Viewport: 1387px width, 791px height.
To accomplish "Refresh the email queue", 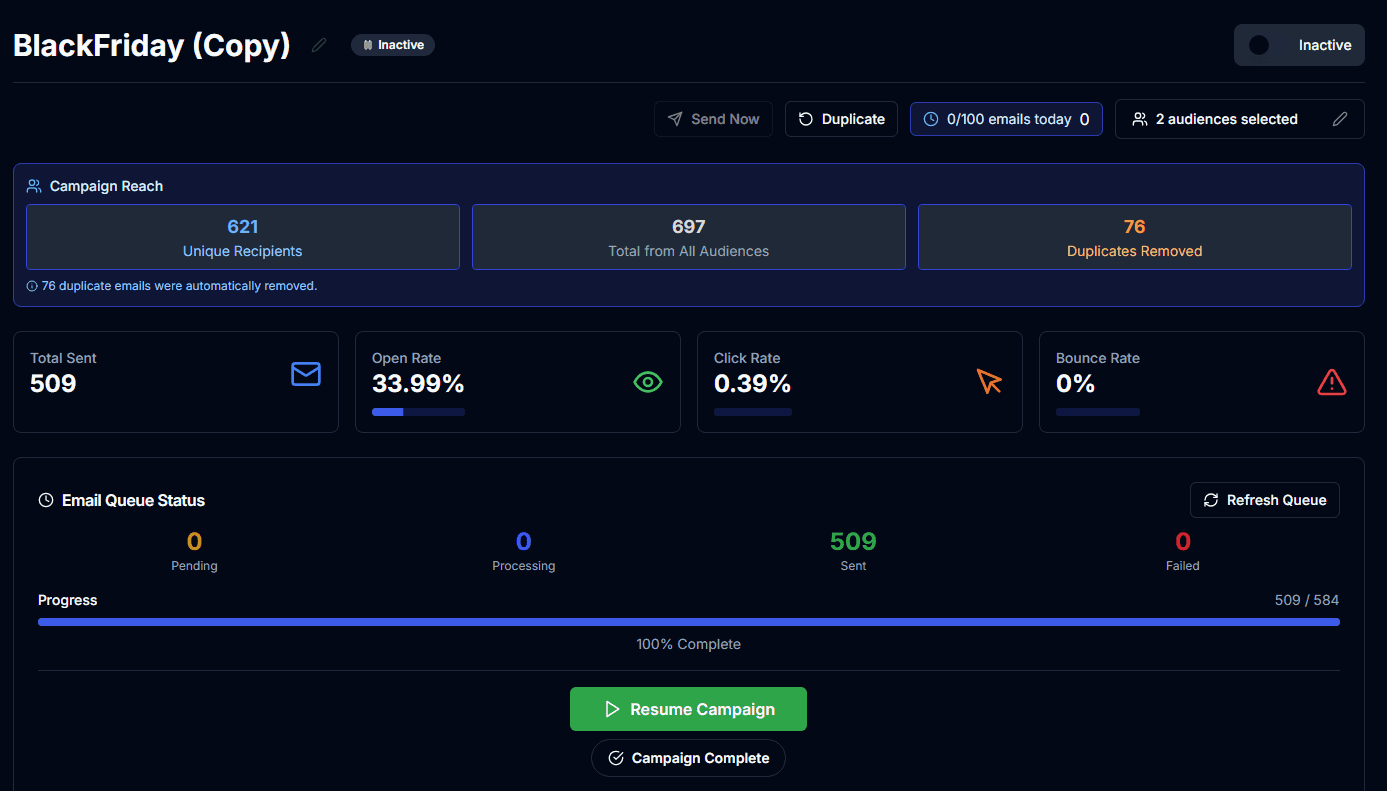I will coord(1264,500).
